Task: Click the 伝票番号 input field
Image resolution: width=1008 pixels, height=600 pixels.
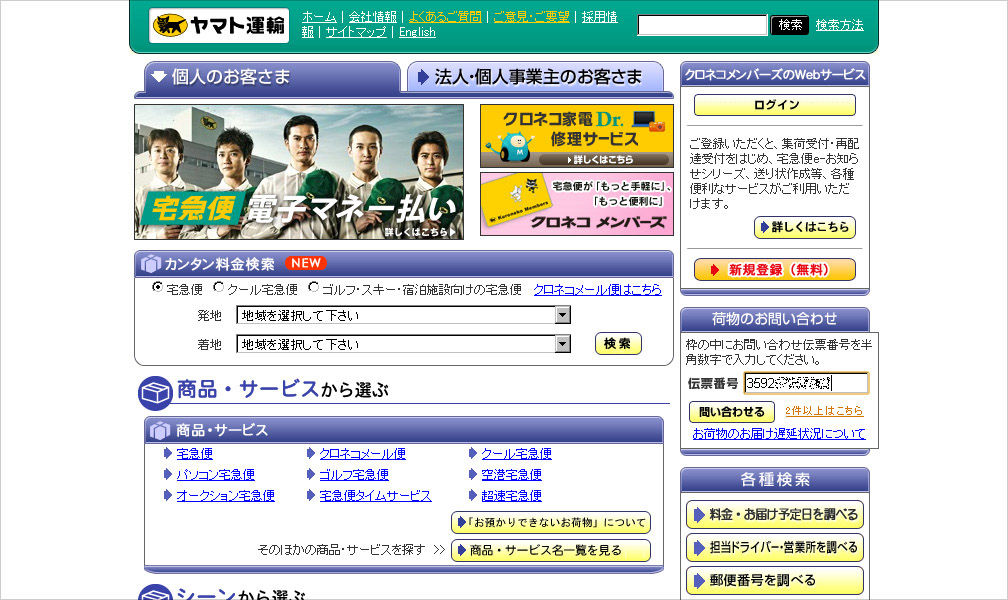Action: click(x=806, y=383)
